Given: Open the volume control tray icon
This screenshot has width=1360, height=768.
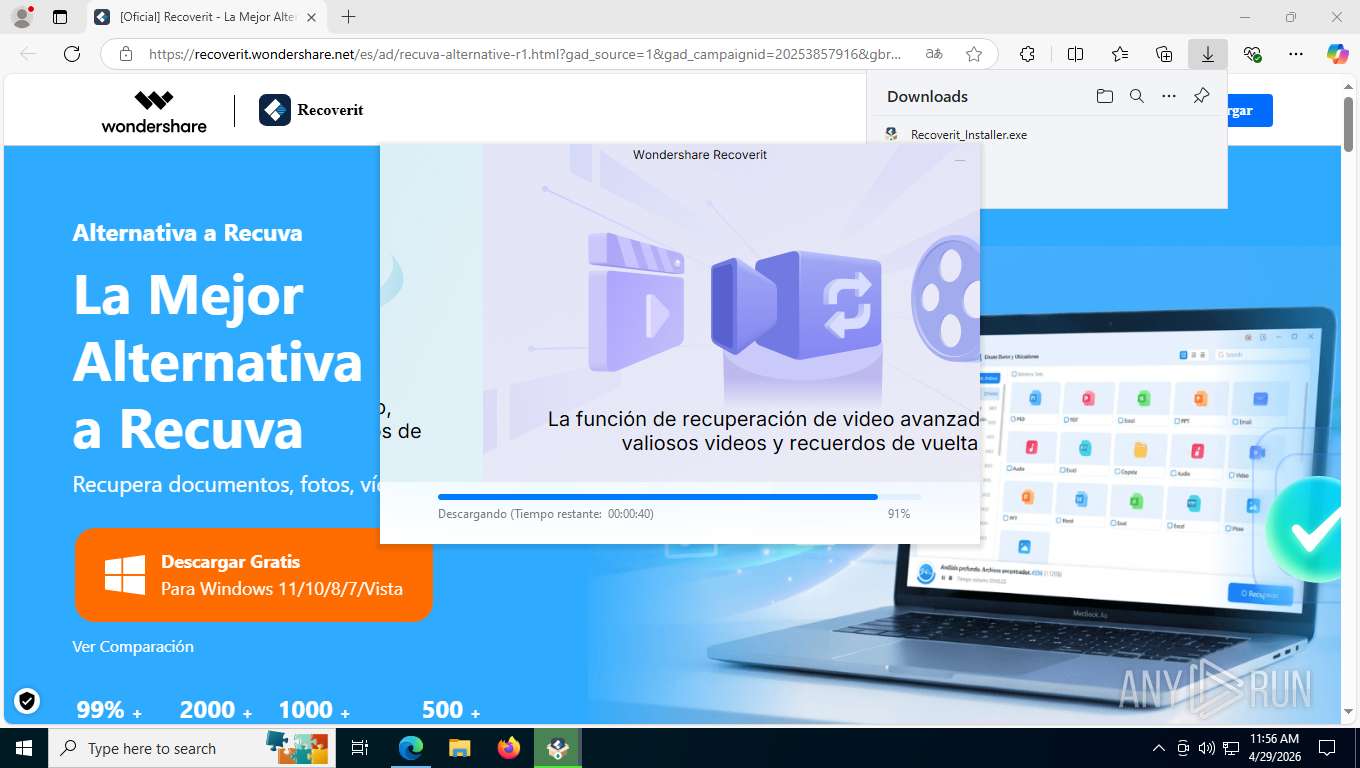Looking at the screenshot, I should point(1207,748).
